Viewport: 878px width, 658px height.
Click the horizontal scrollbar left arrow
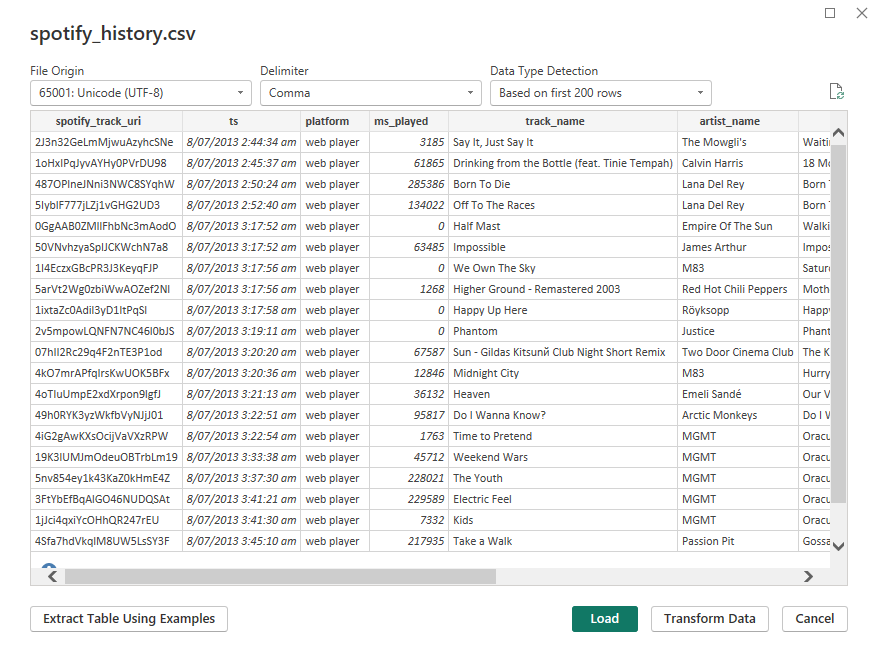[x=52, y=576]
